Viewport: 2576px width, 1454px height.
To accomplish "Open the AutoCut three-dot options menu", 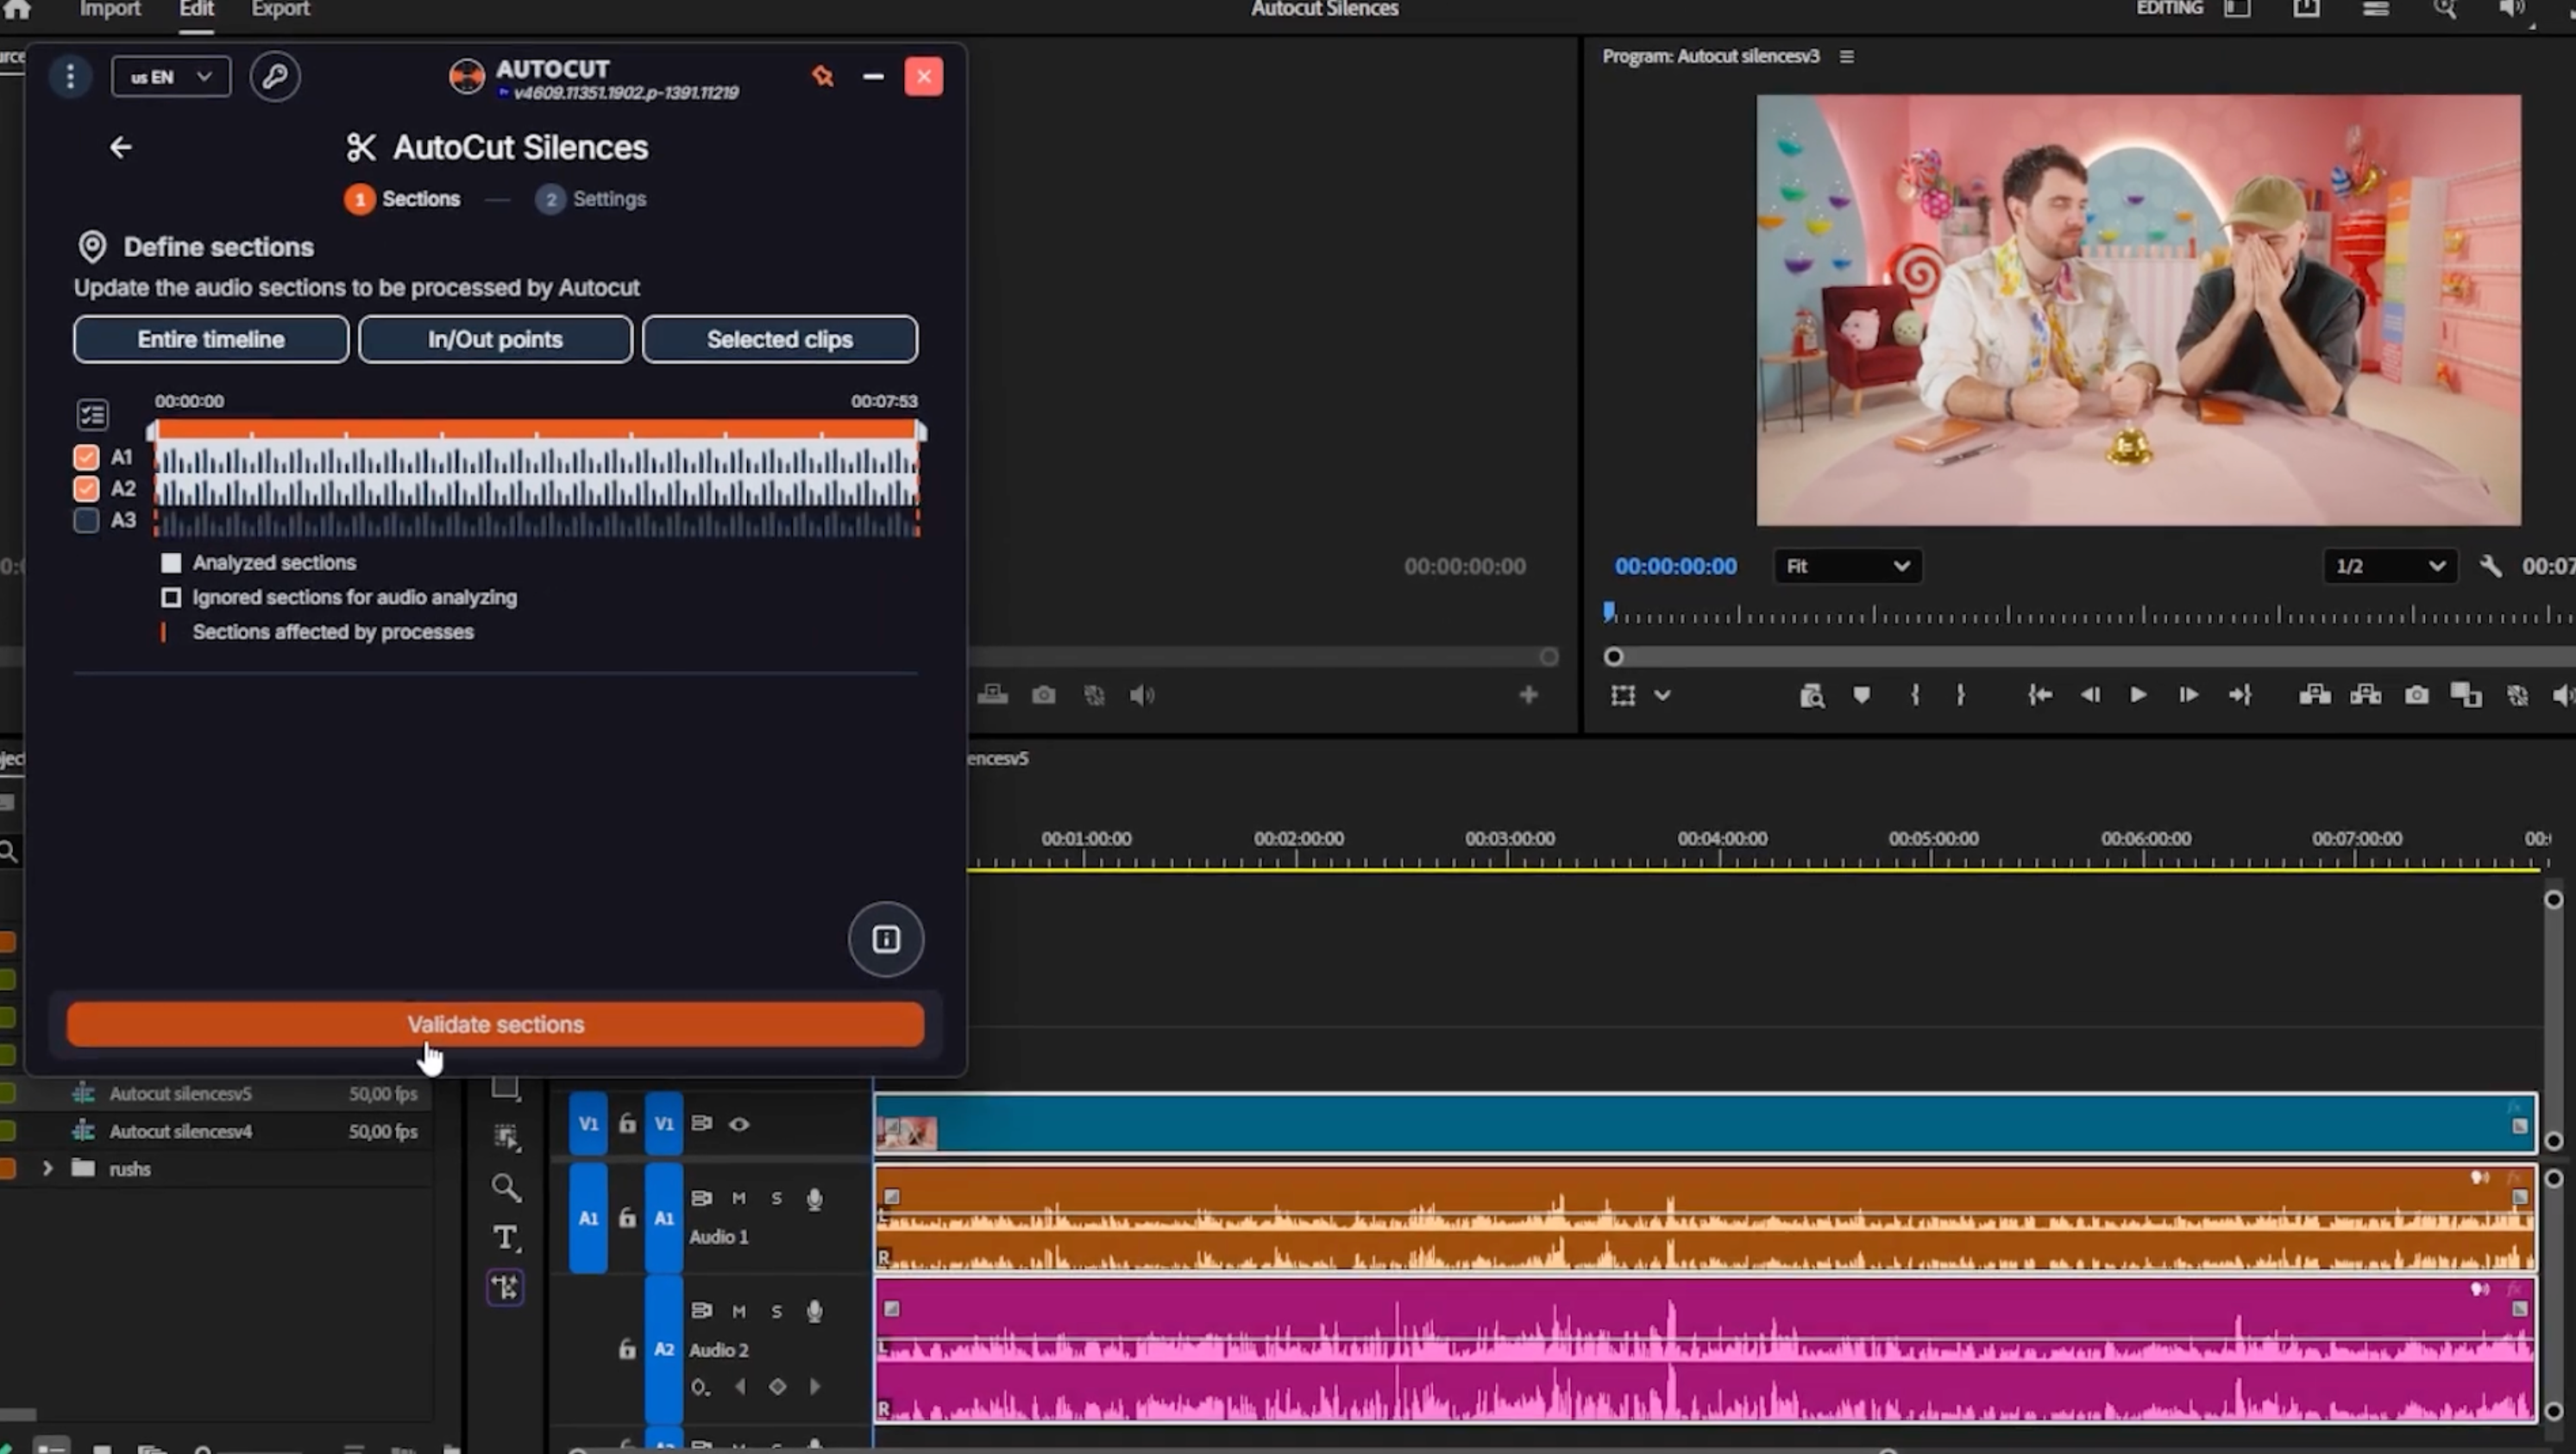I will (x=70, y=76).
